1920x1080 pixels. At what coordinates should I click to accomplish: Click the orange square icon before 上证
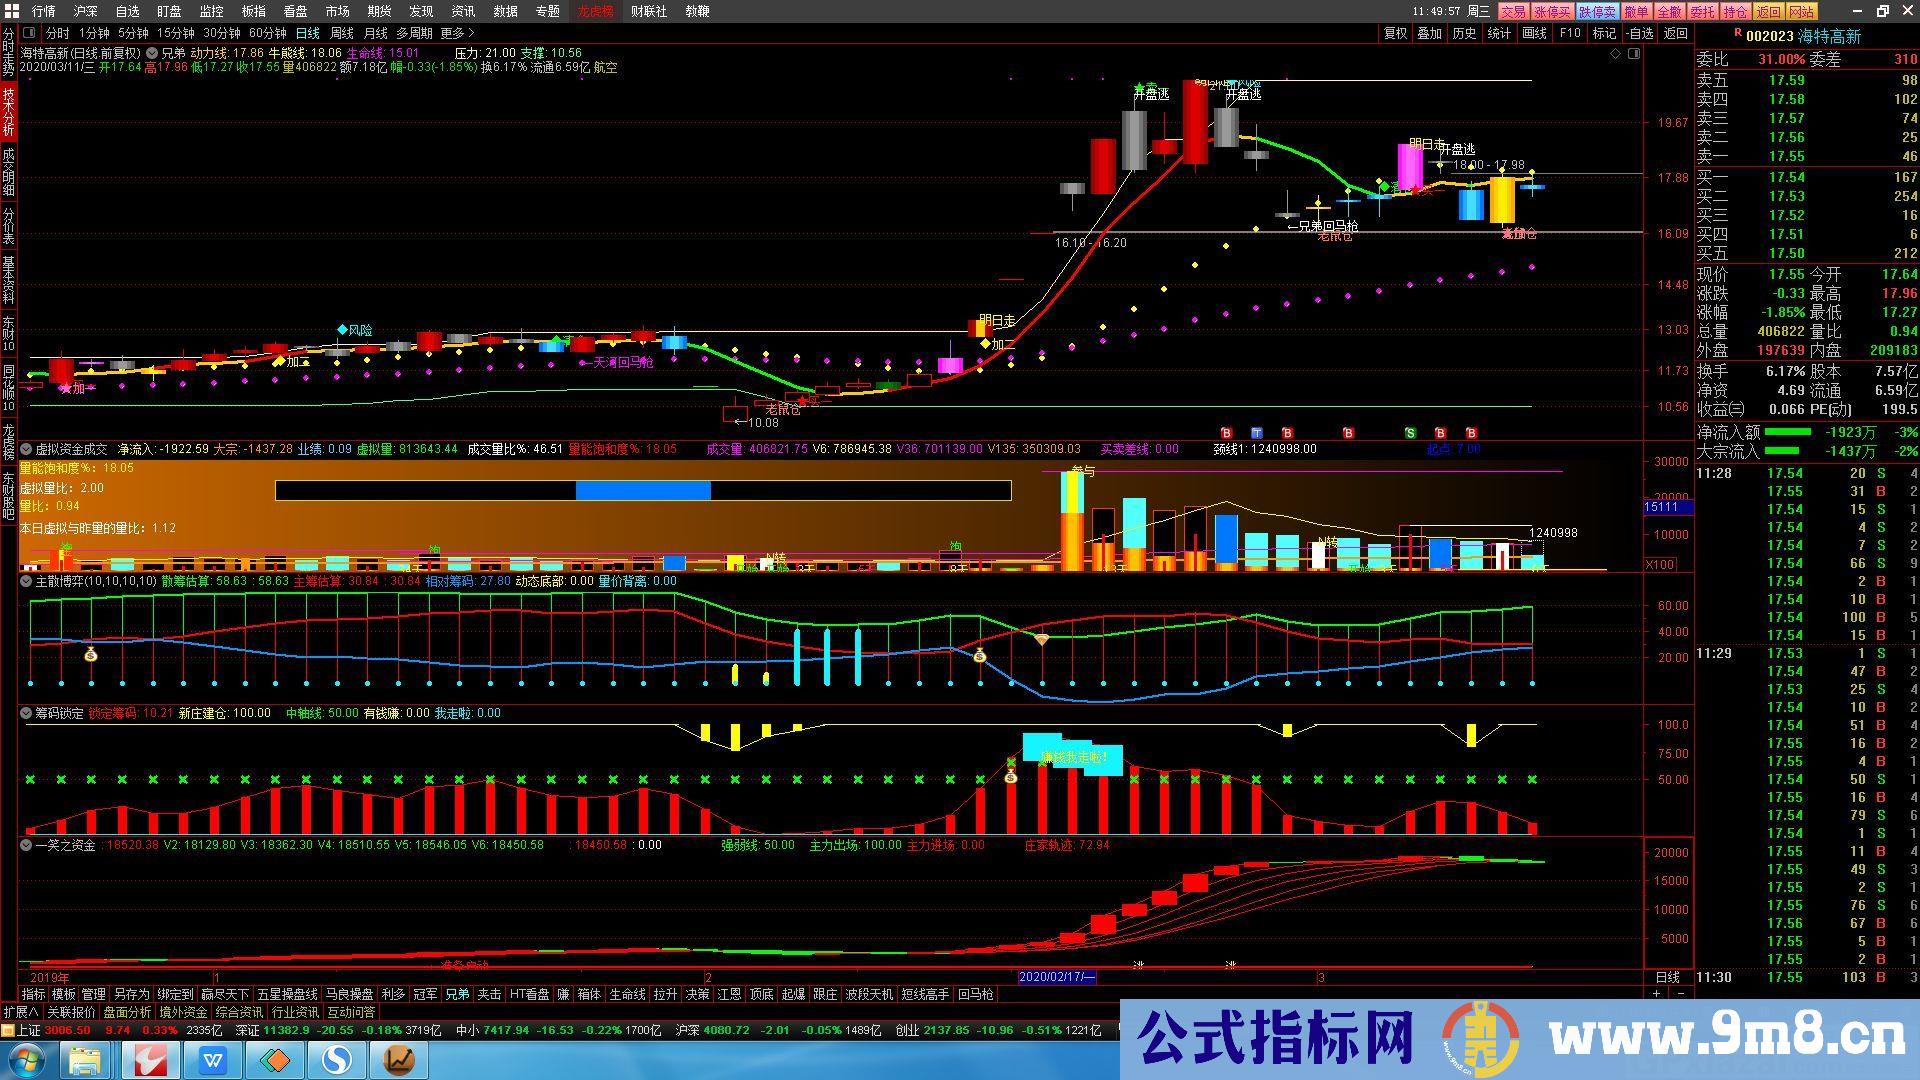tap(8, 1030)
